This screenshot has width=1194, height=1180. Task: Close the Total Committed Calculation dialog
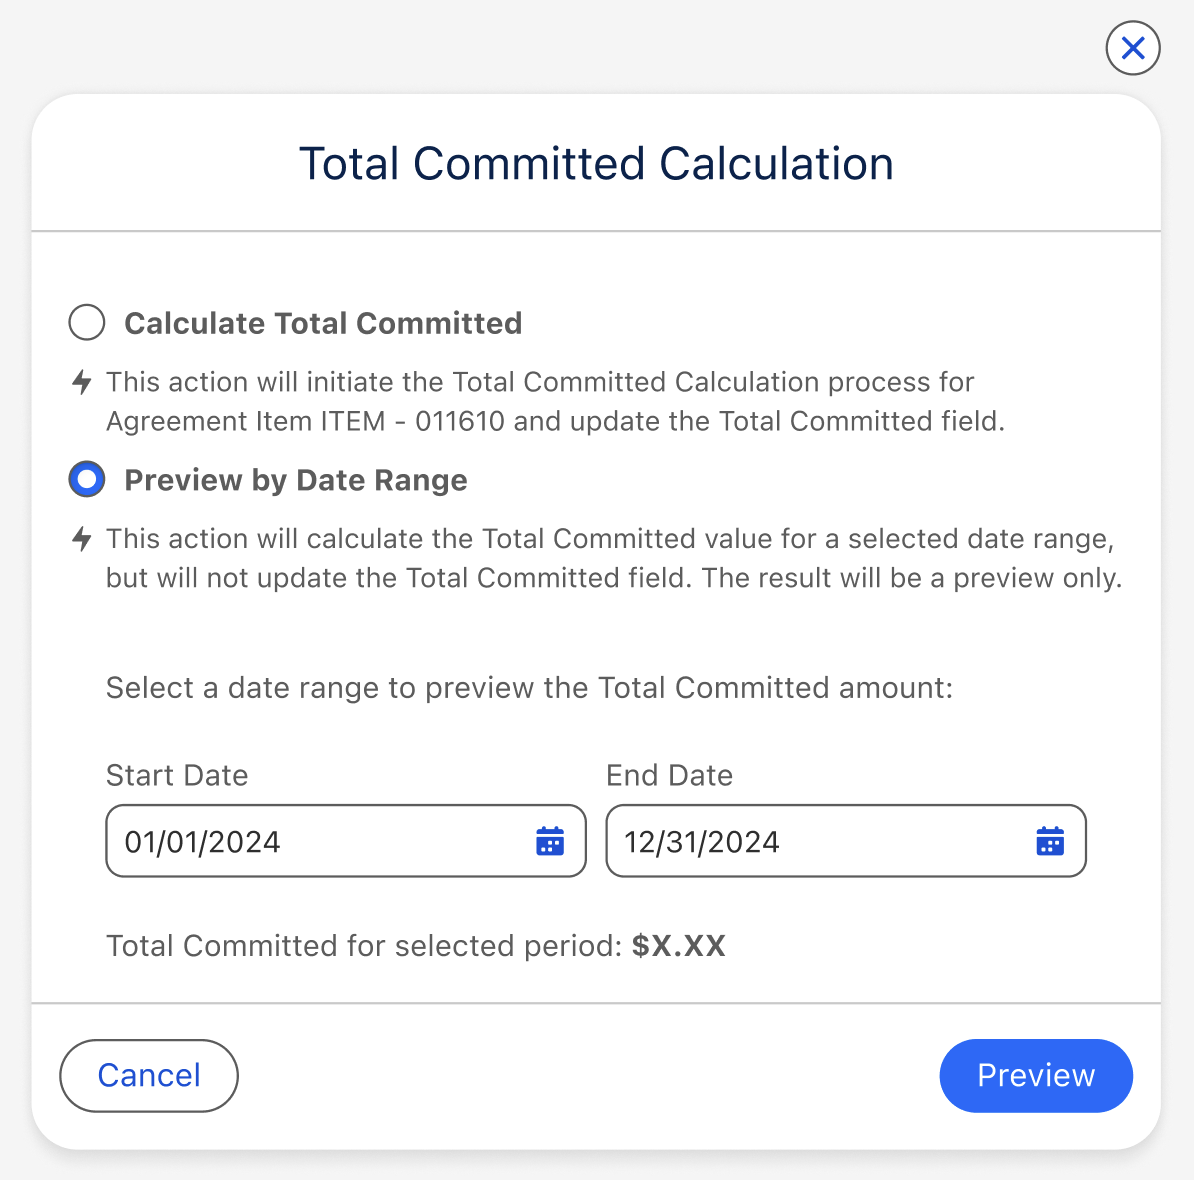1132,48
